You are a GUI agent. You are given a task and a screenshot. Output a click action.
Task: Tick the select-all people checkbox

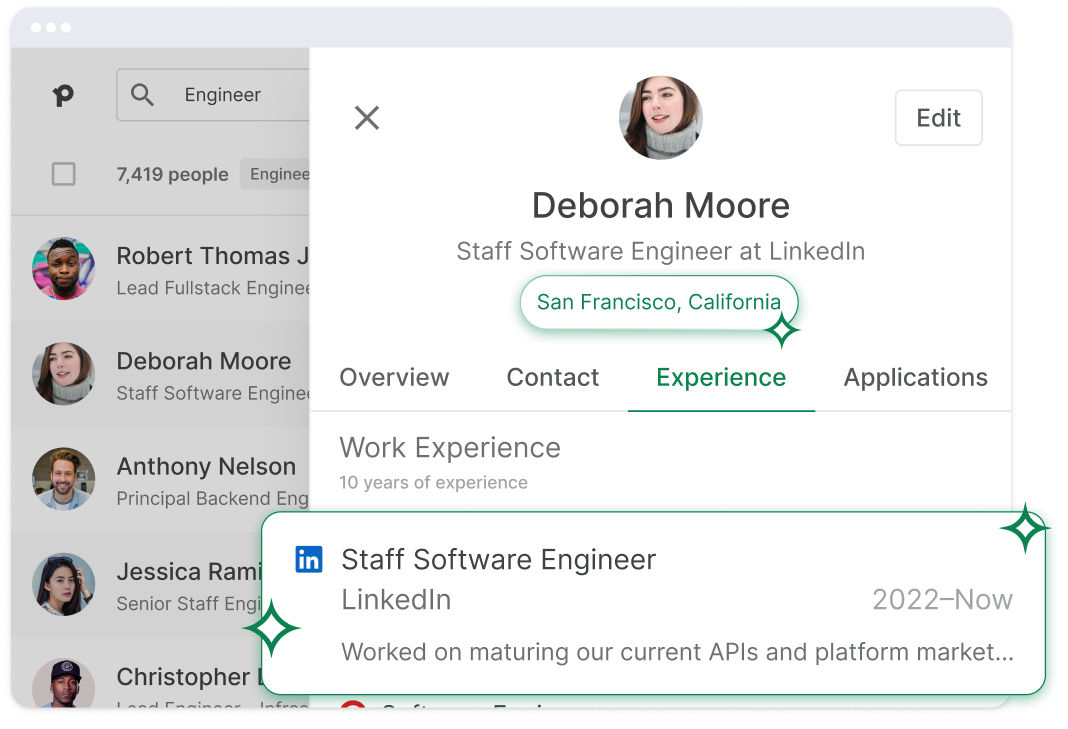pos(63,174)
